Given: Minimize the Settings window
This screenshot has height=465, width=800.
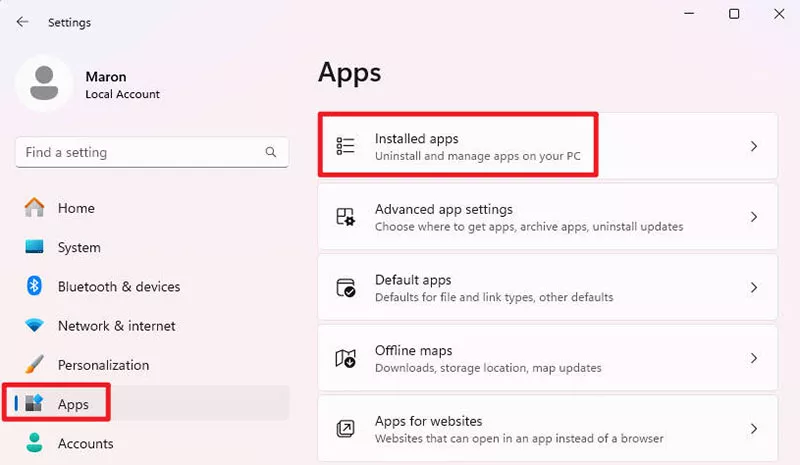Looking at the screenshot, I should [x=689, y=14].
